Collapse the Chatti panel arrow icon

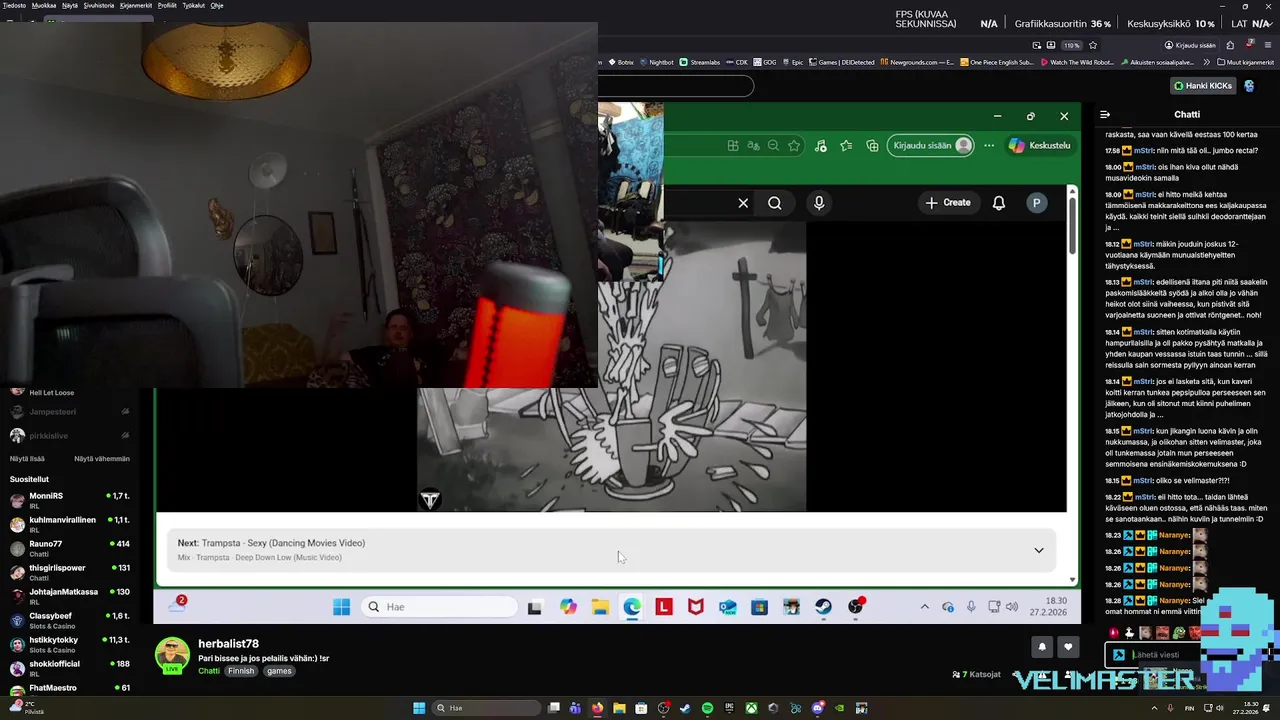pyautogui.click(x=1105, y=115)
